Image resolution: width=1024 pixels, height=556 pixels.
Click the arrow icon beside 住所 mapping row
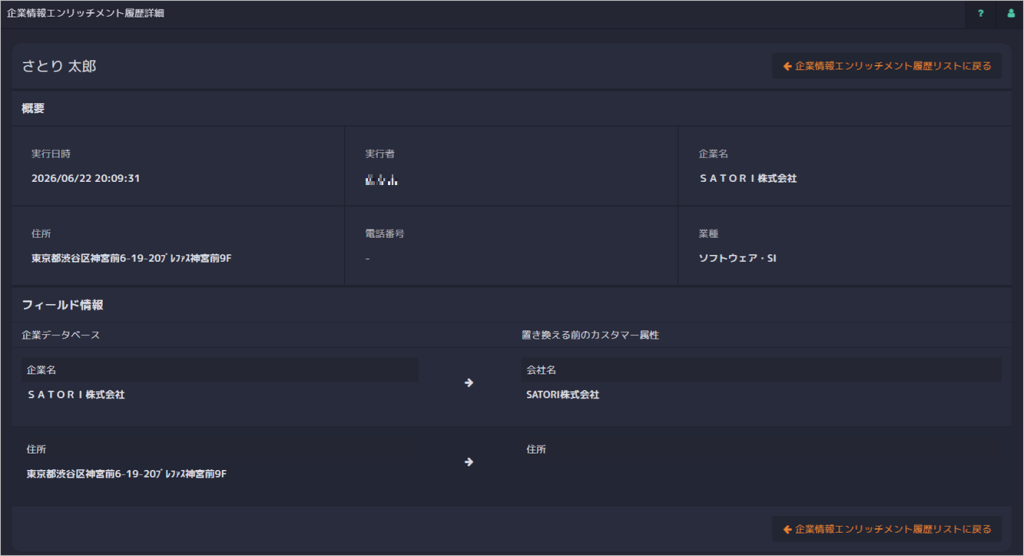[x=469, y=462]
